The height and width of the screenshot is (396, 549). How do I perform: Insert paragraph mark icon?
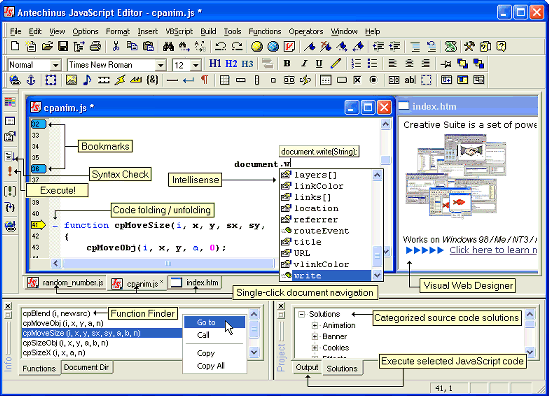[204, 80]
